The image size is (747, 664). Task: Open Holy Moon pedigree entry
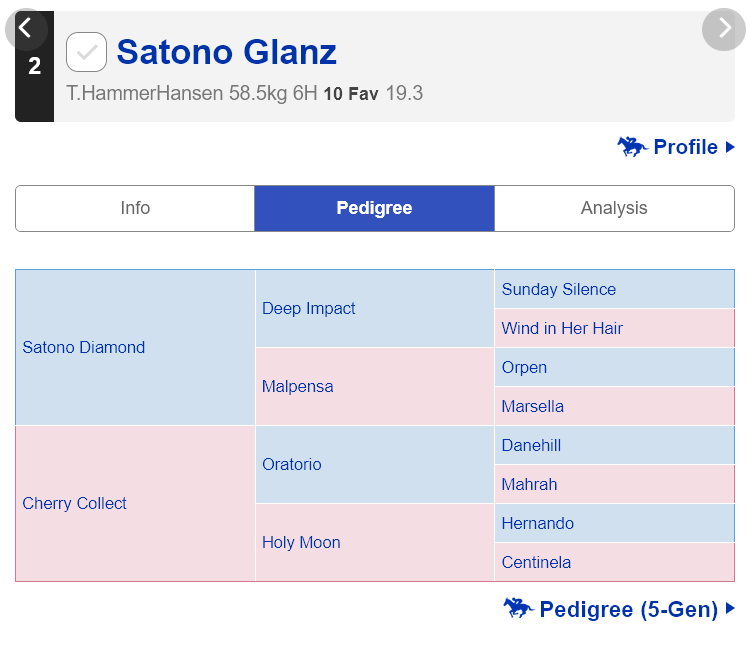point(301,542)
